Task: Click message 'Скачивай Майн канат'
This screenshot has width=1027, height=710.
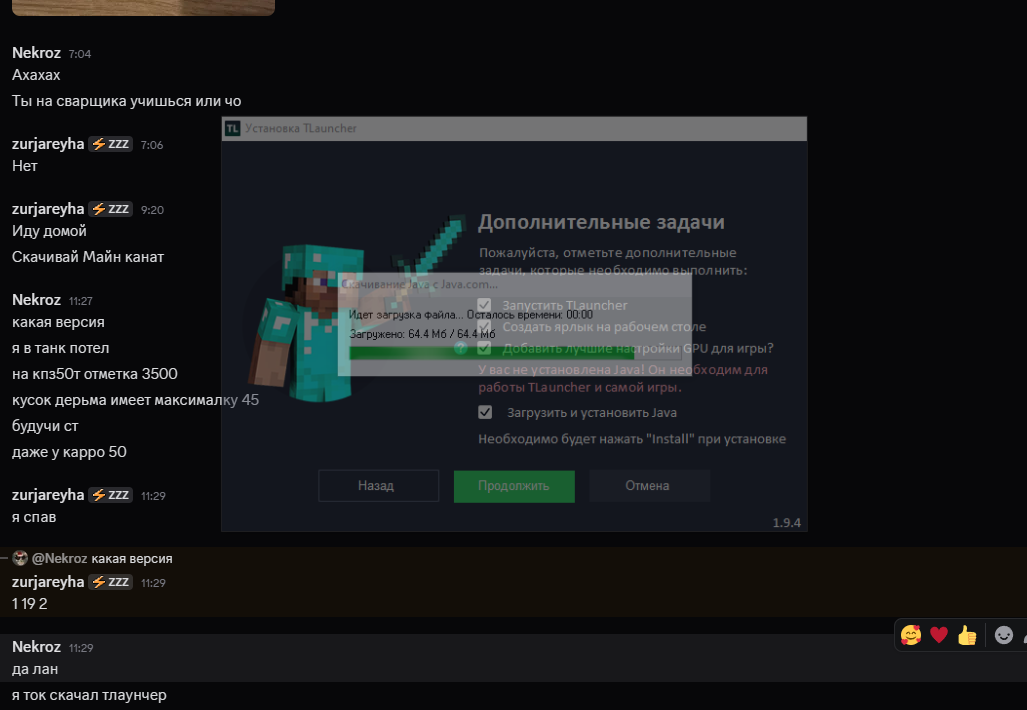Action: (x=88, y=257)
